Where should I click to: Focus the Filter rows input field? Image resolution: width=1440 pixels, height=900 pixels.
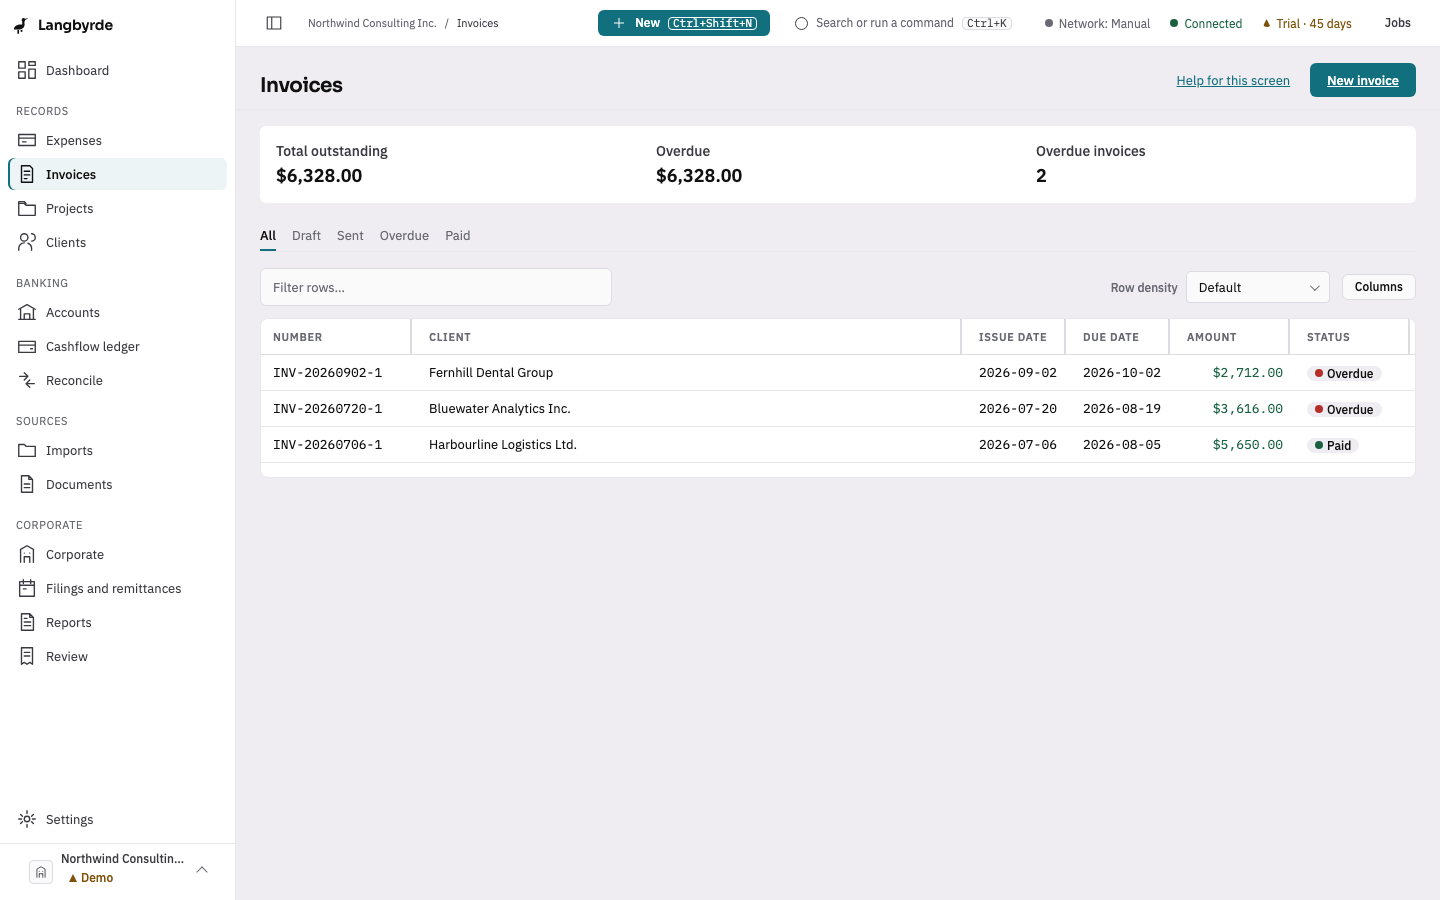pyautogui.click(x=436, y=287)
